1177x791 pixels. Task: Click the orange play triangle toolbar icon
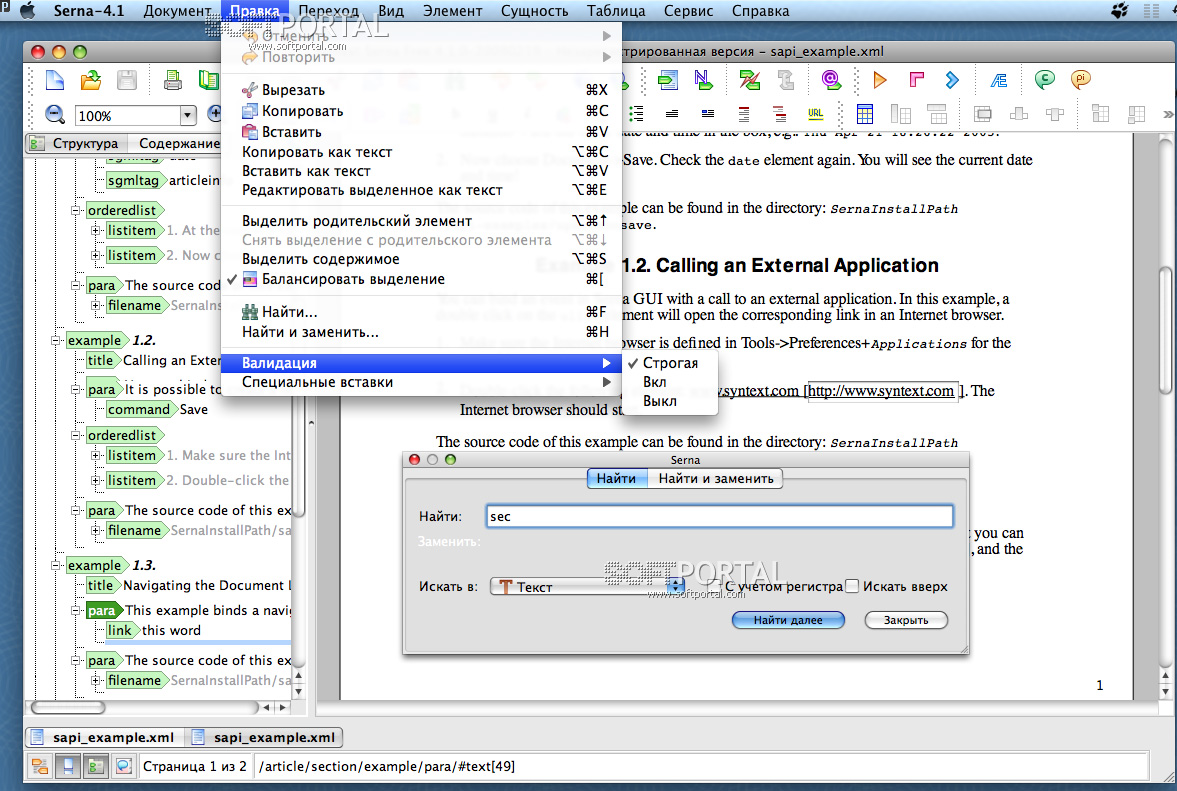tap(880, 80)
